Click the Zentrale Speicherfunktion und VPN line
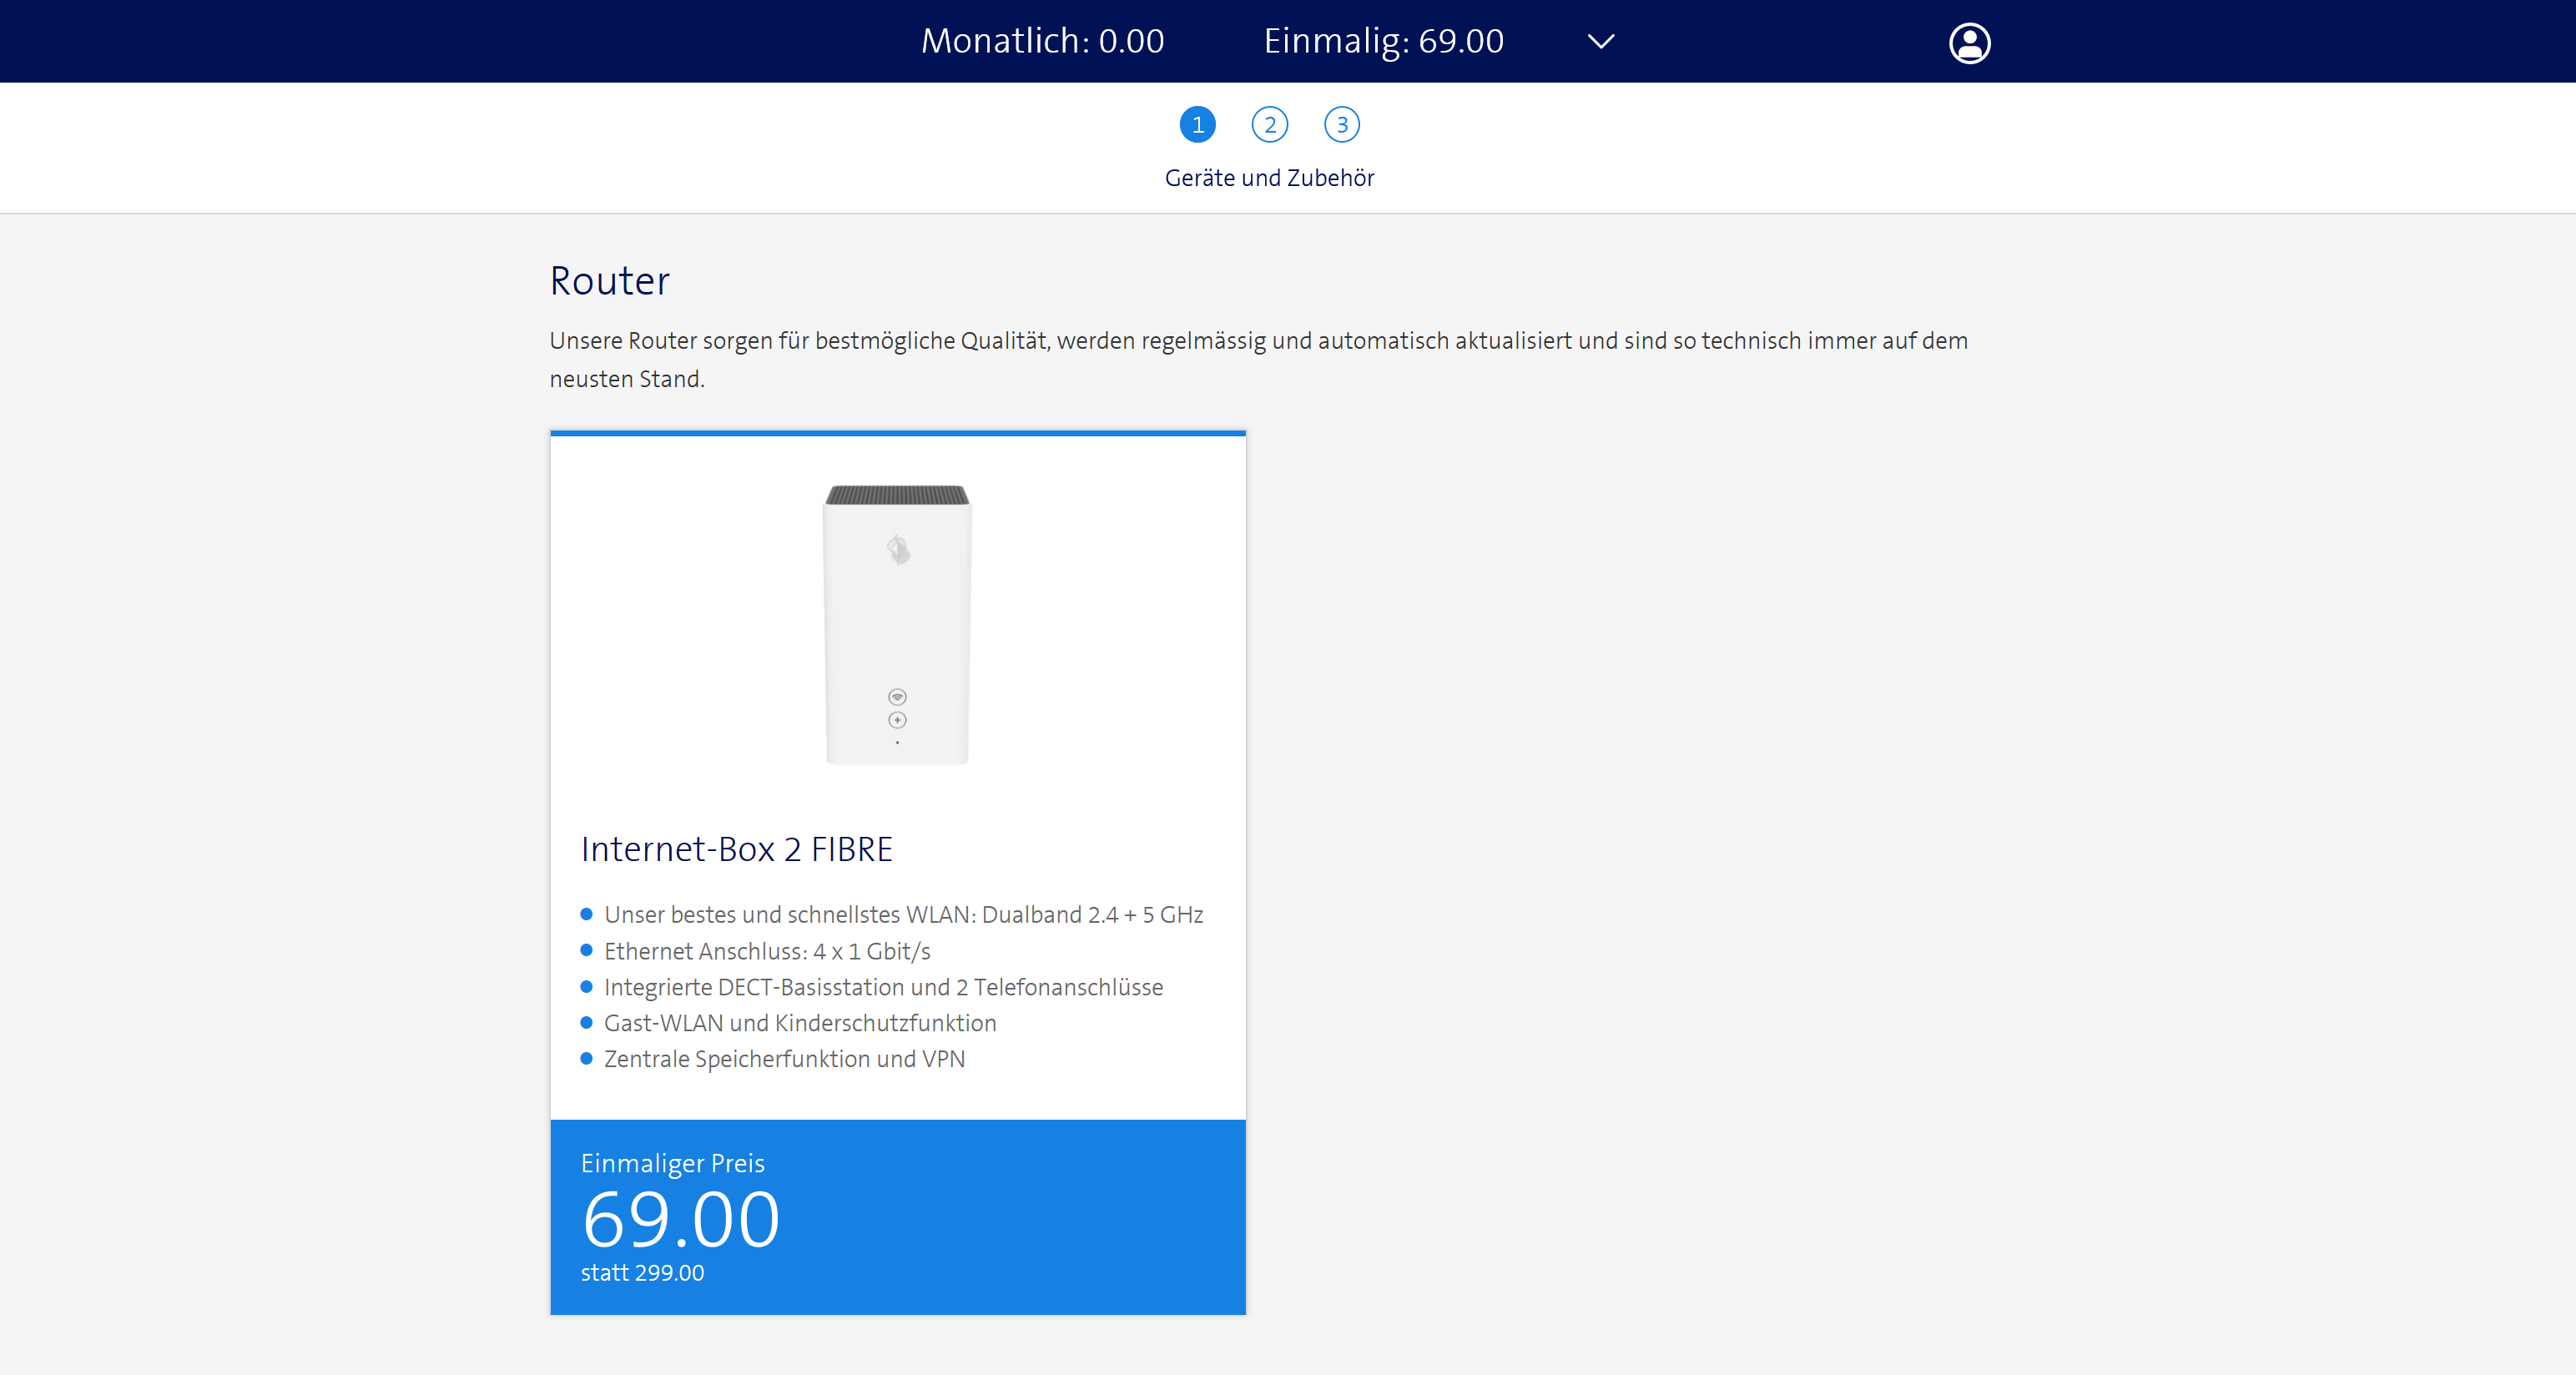This screenshot has height=1375, width=2576. [784, 1059]
